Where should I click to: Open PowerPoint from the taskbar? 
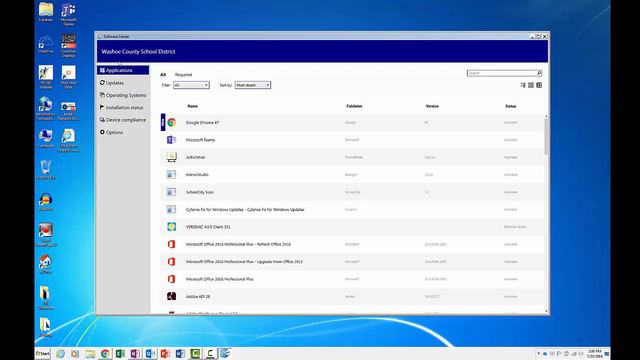pyautogui.click(x=165, y=353)
